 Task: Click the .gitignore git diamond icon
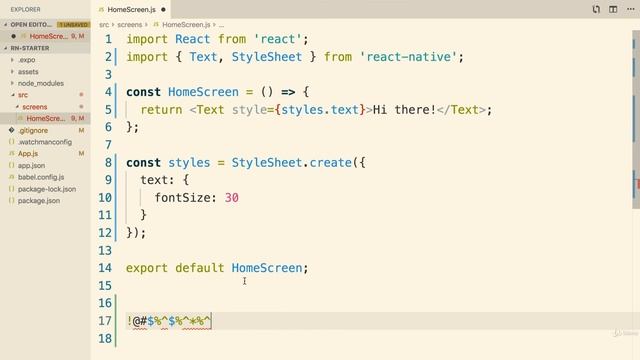[x=11, y=130]
